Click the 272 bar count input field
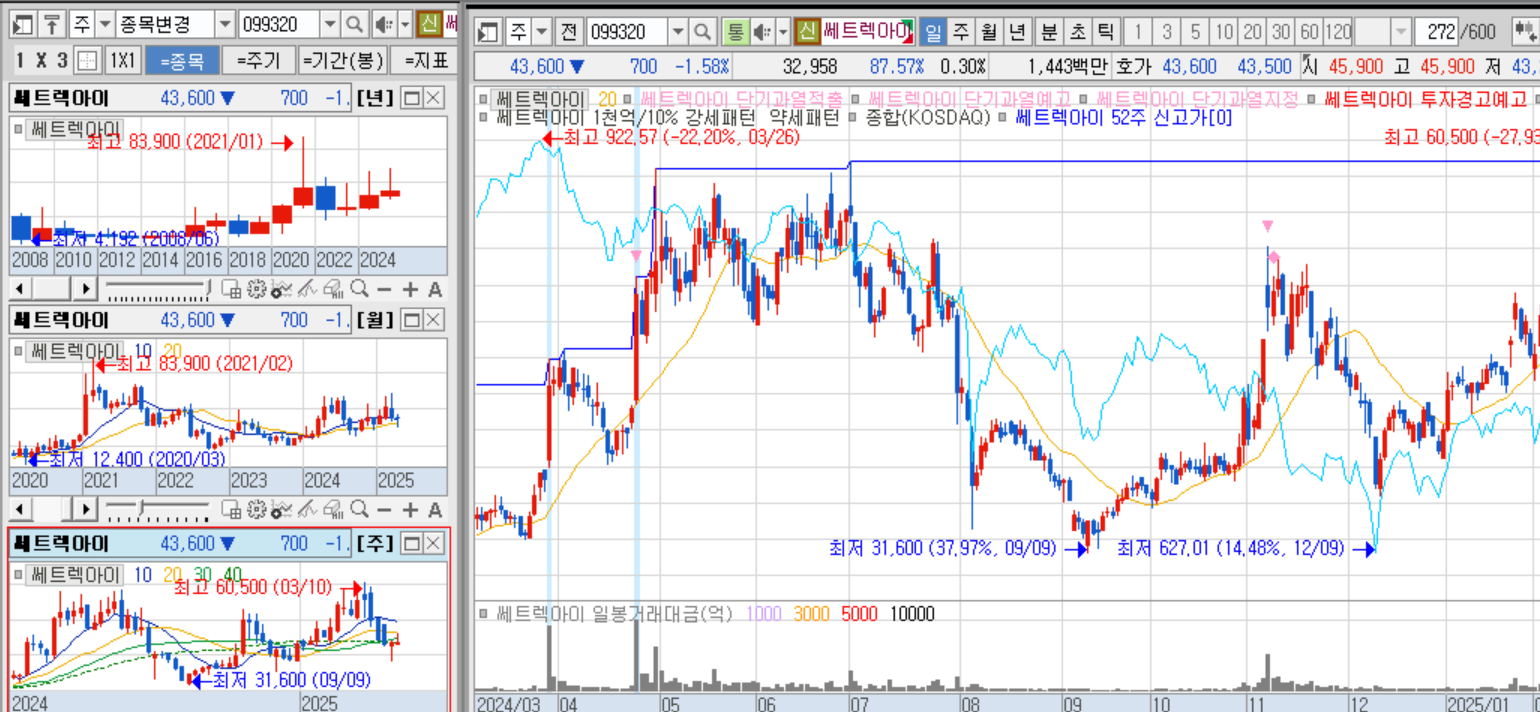This screenshot has width=1540, height=712. (1437, 32)
